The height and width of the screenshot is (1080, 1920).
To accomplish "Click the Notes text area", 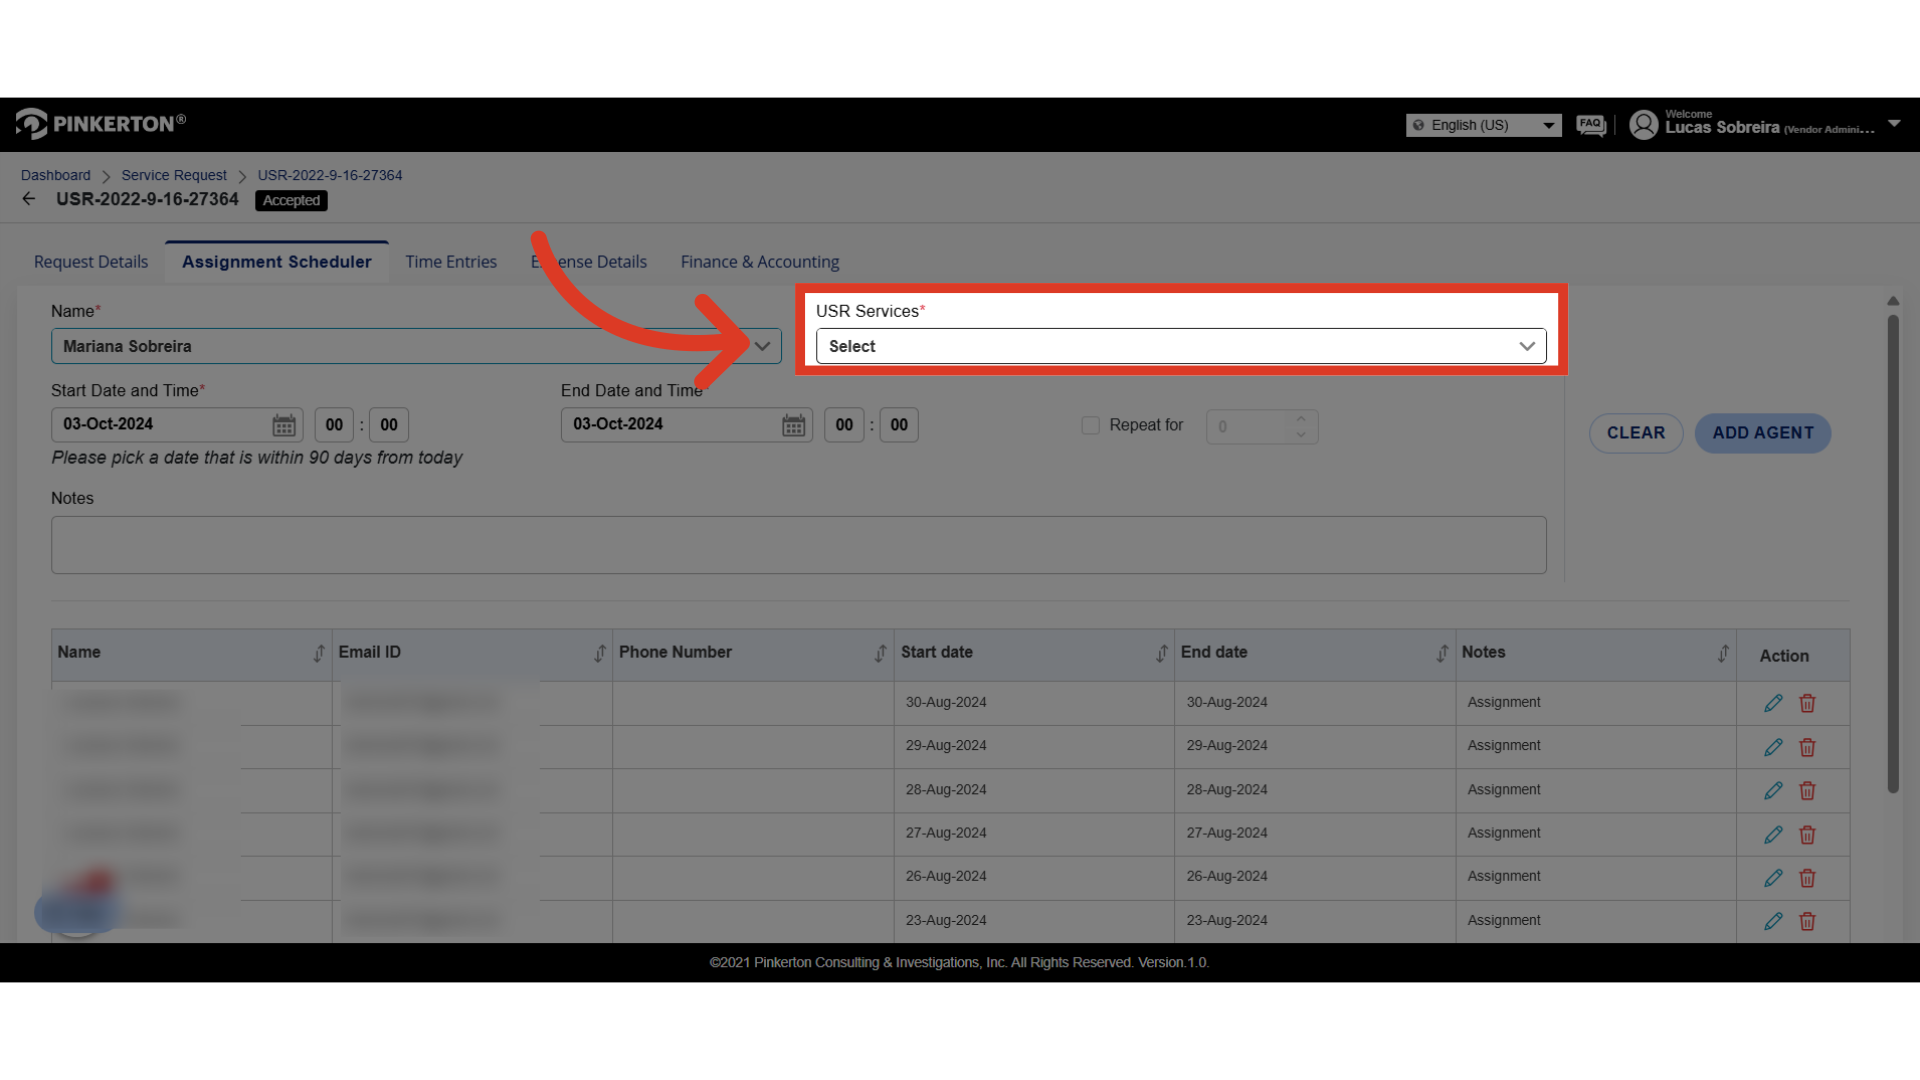I will (x=799, y=545).
